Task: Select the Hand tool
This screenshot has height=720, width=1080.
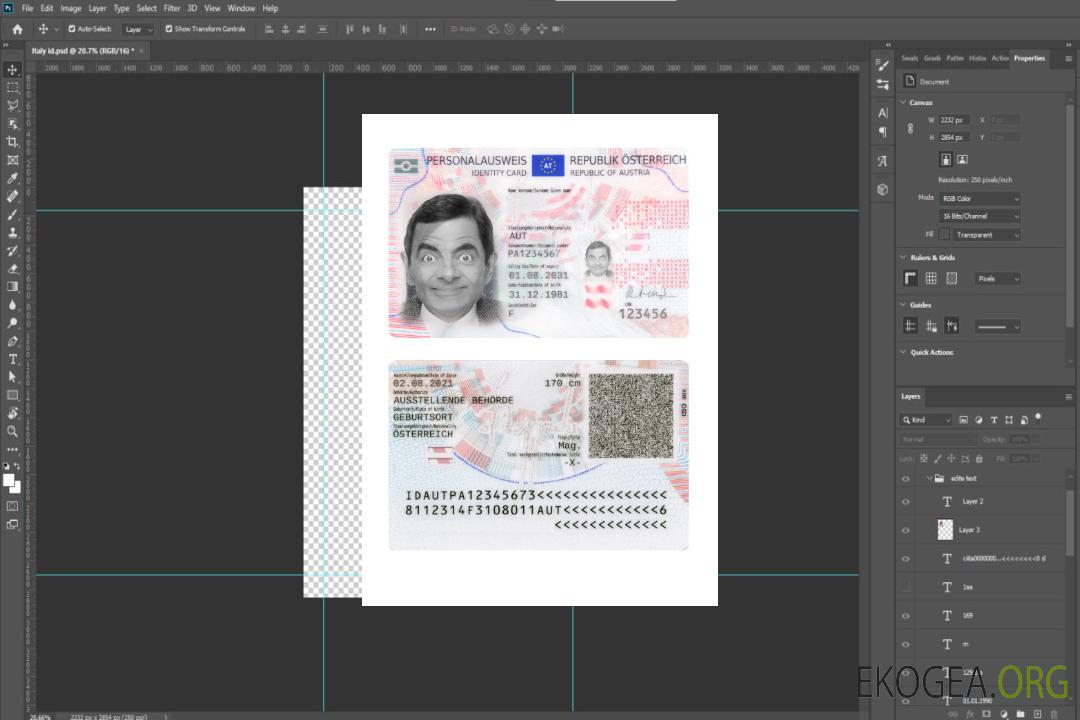Action: click(12, 413)
